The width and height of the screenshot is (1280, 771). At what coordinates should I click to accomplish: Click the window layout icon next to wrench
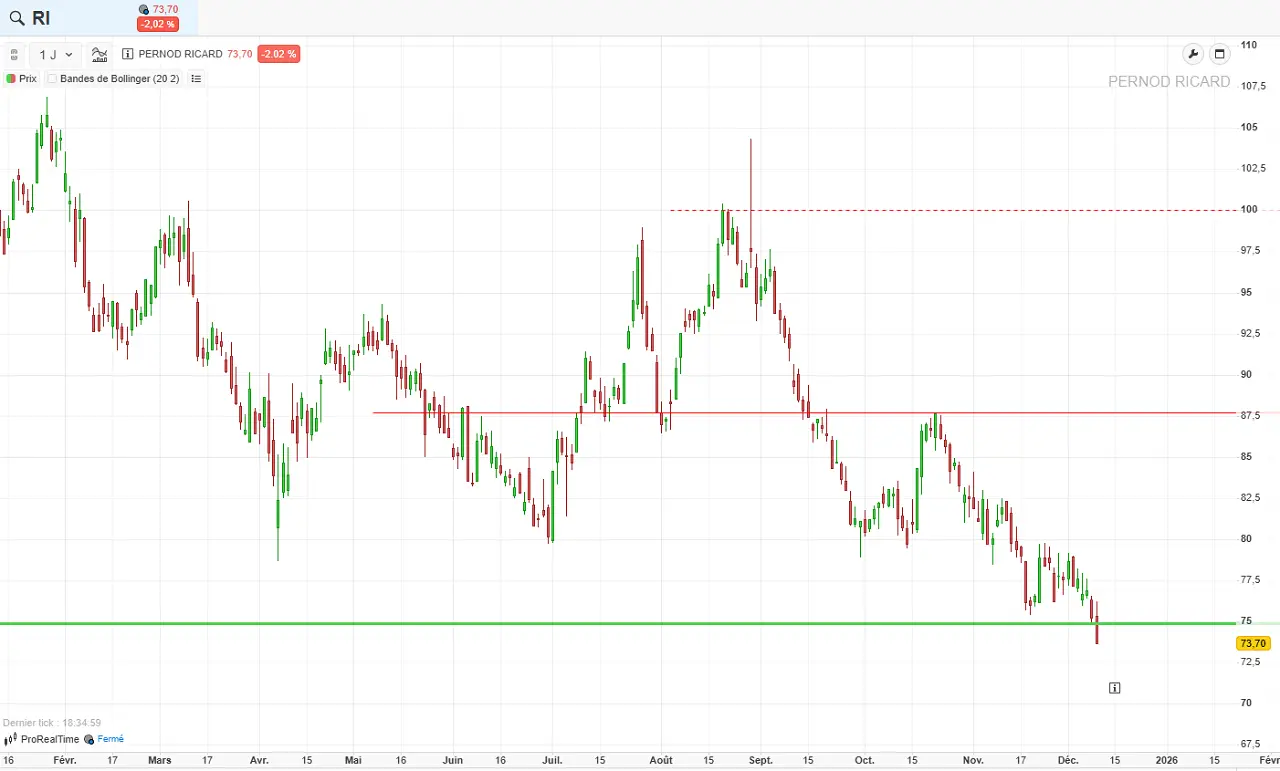tap(1219, 54)
